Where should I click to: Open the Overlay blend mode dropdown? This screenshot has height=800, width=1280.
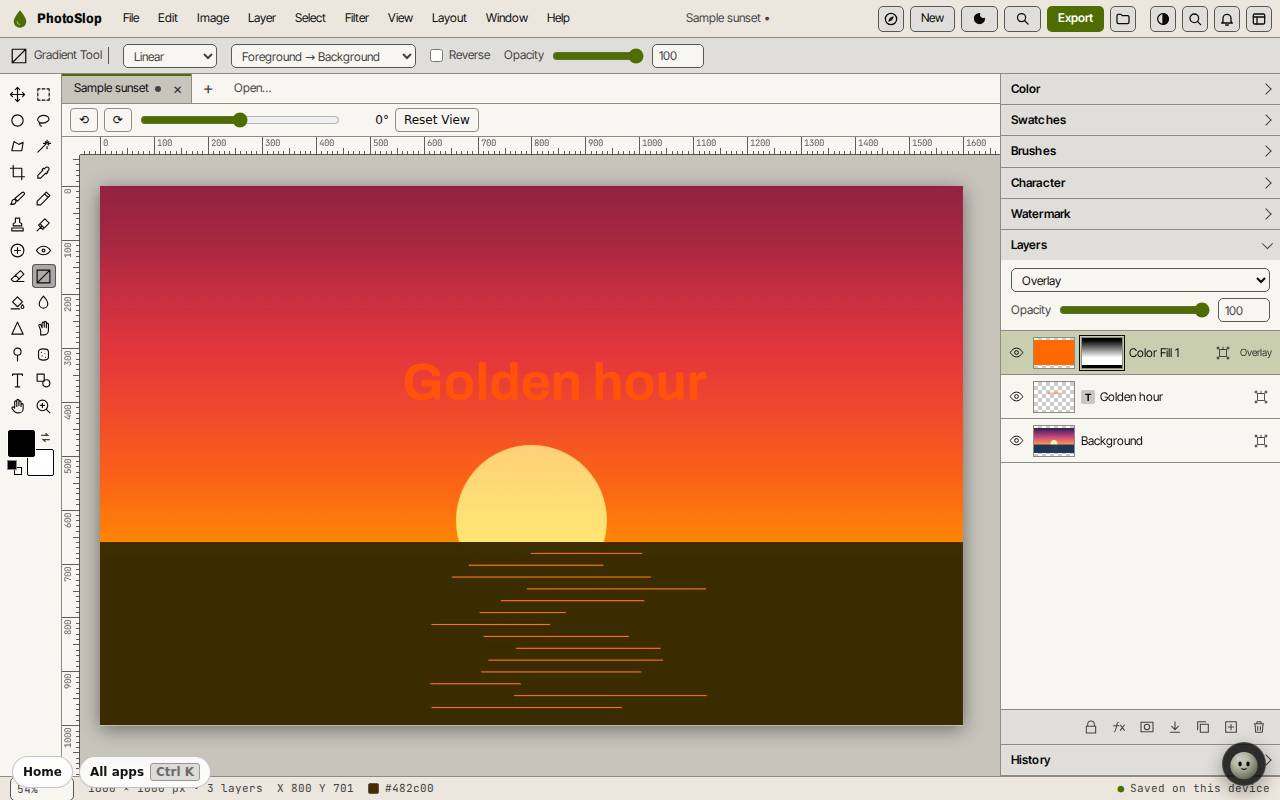pos(1140,280)
